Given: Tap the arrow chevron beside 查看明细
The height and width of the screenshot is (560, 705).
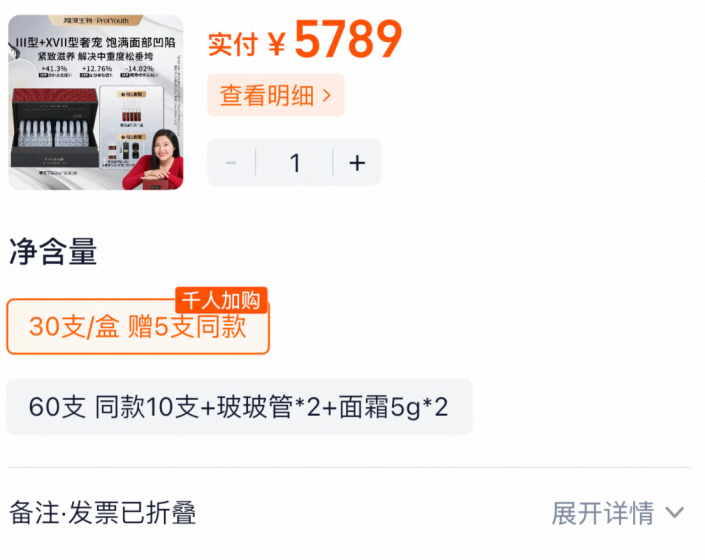Looking at the screenshot, I should click(x=327, y=95).
